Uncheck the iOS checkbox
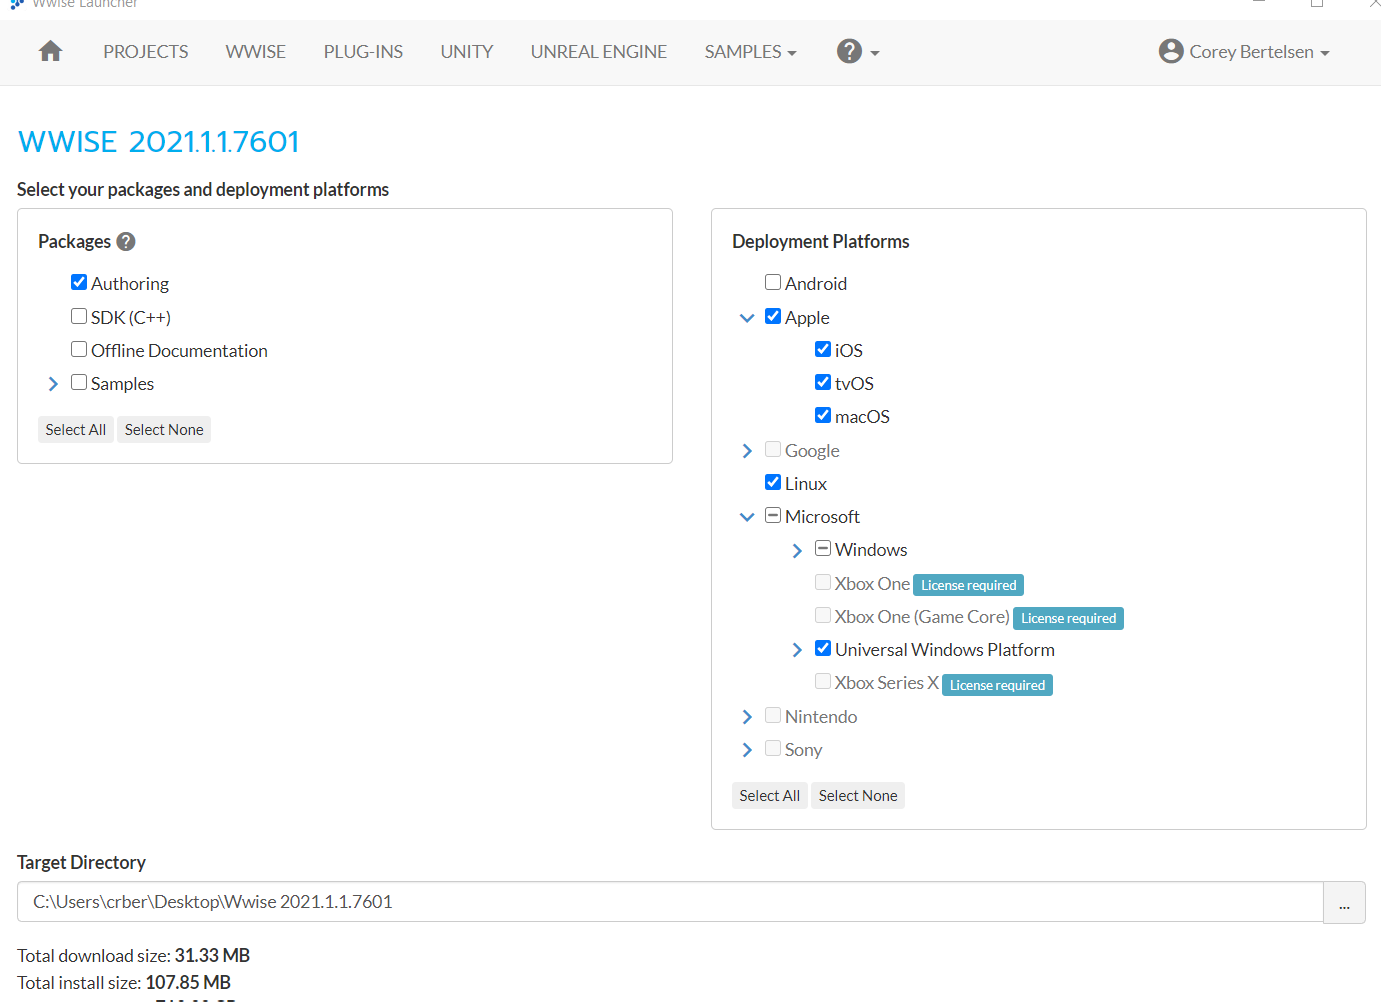The image size is (1381, 1002). click(823, 349)
